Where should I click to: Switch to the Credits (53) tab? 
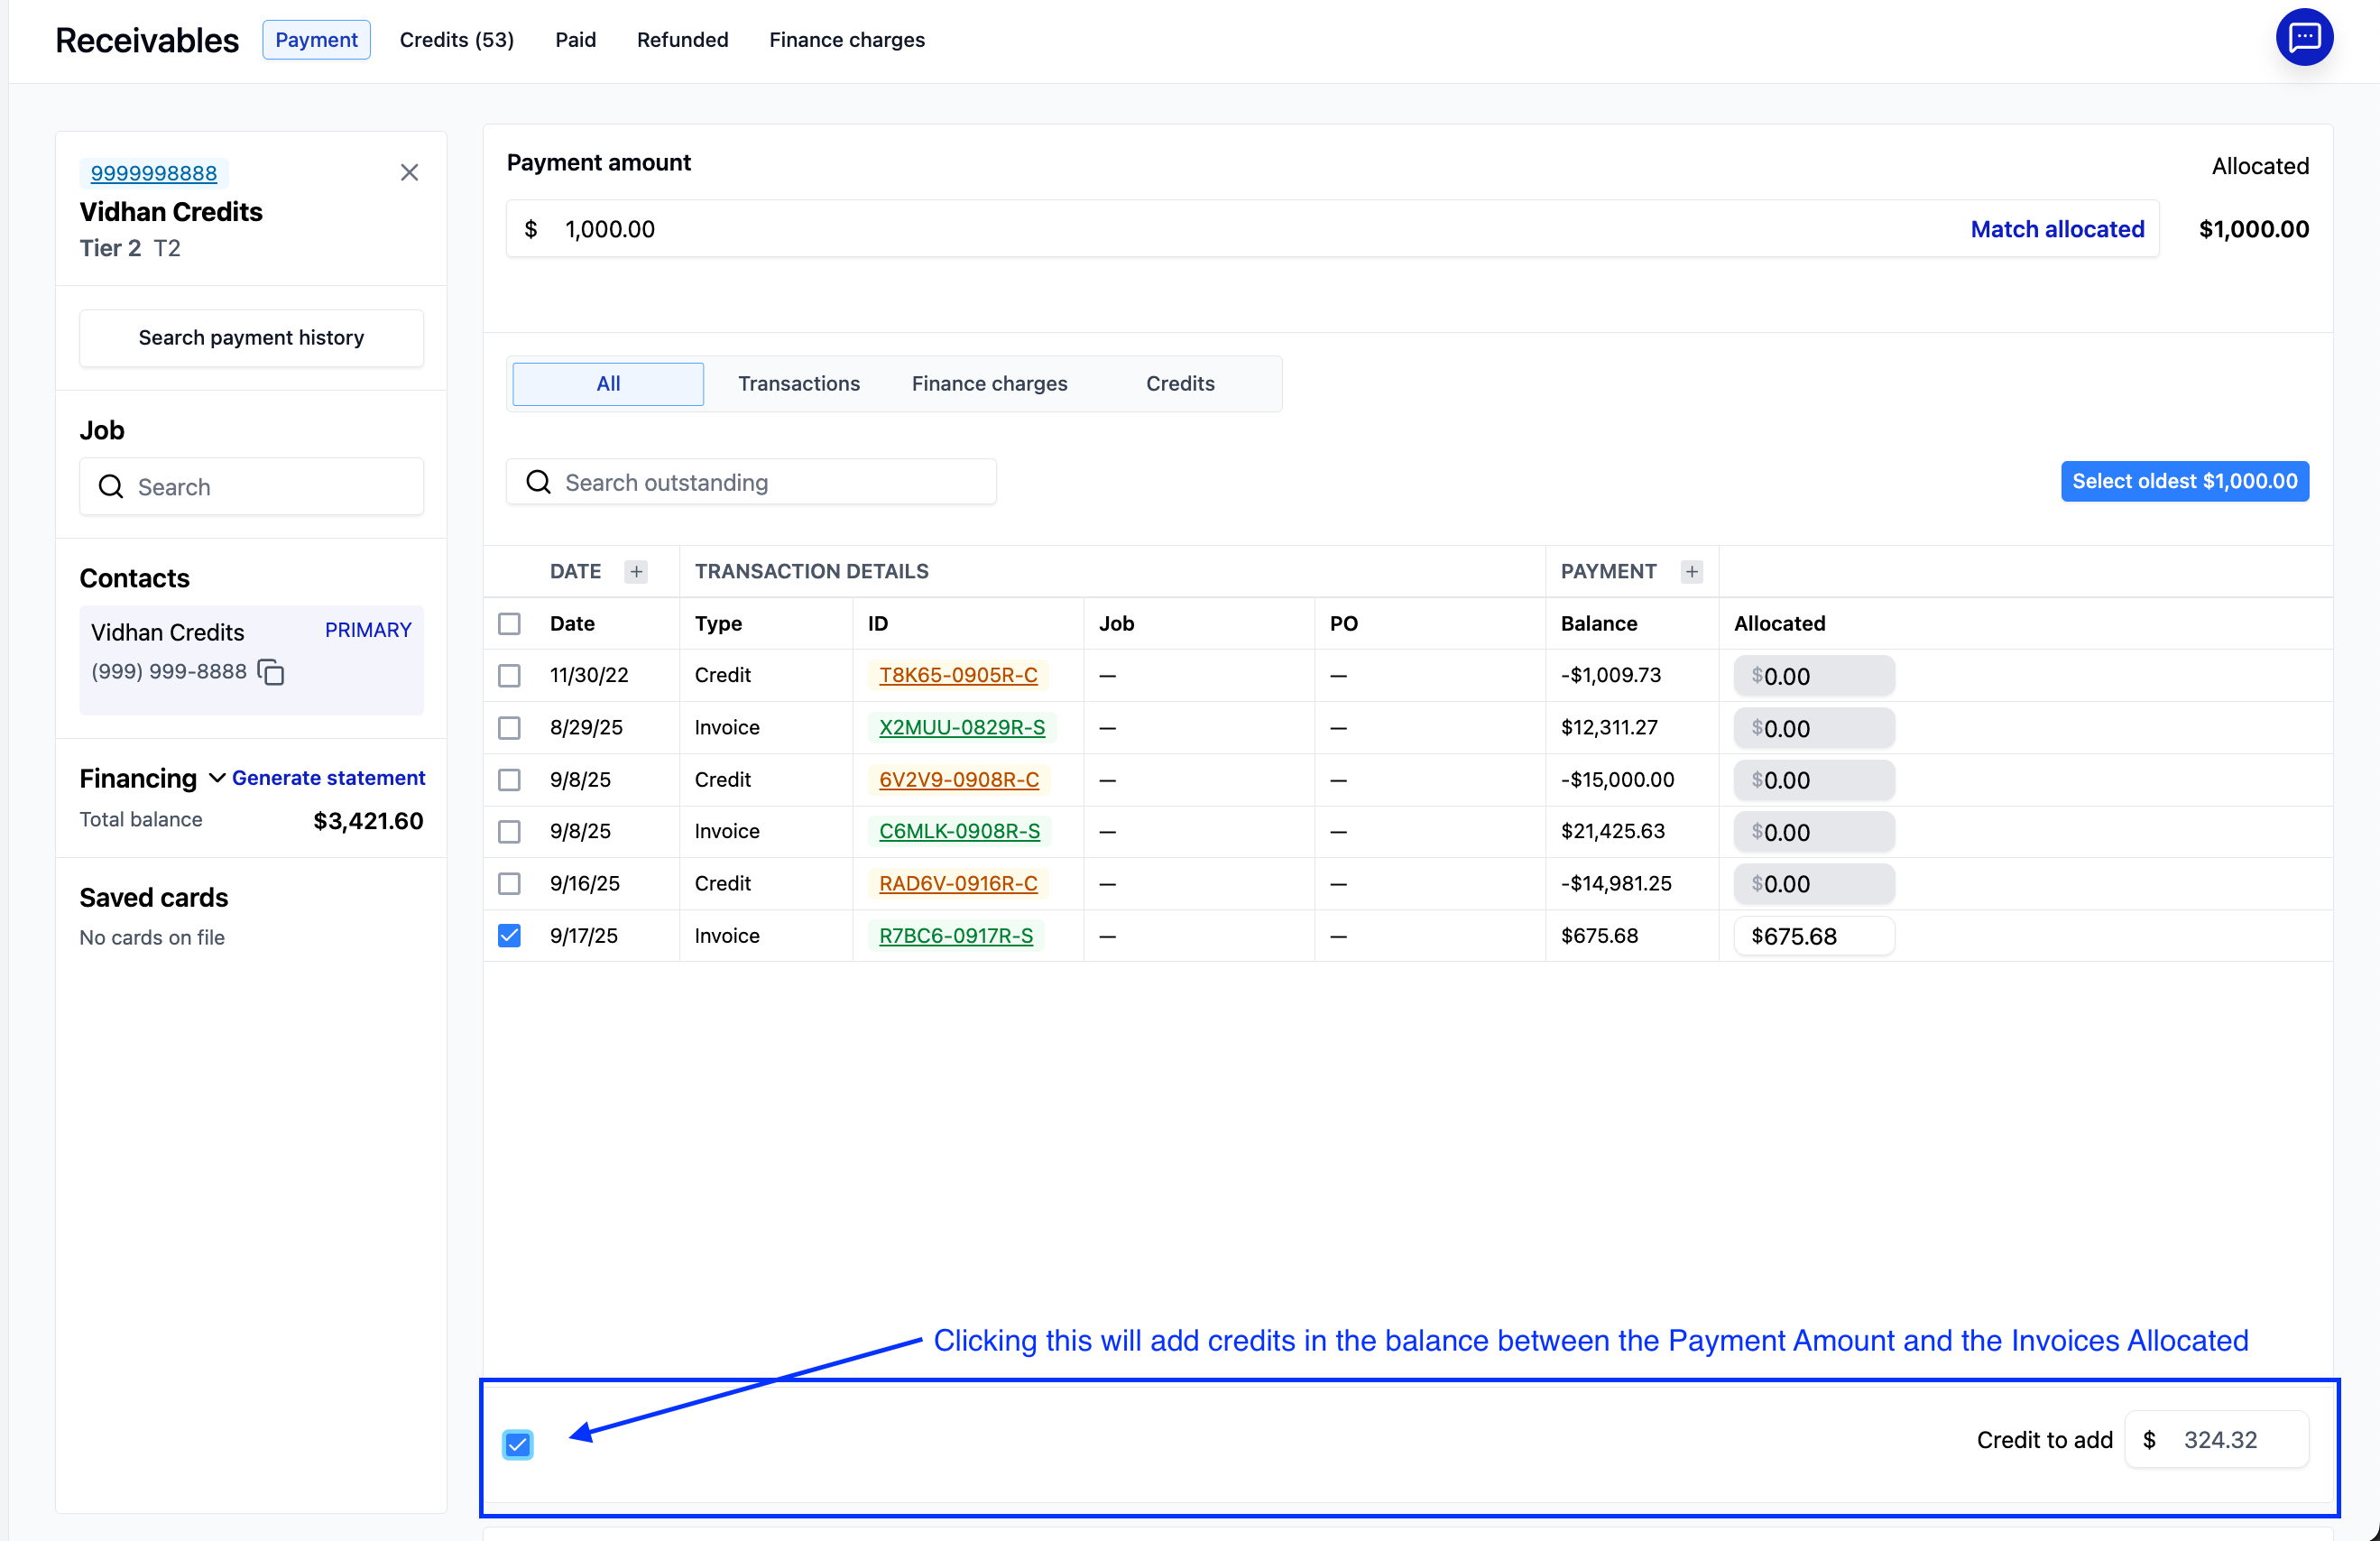(456, 40)
